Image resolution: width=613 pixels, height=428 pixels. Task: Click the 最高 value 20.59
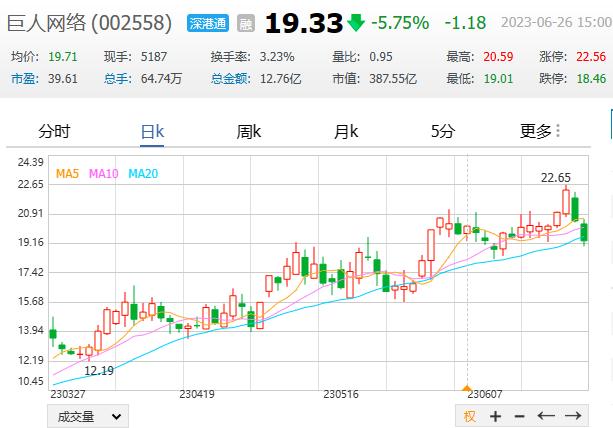(498, 57)
